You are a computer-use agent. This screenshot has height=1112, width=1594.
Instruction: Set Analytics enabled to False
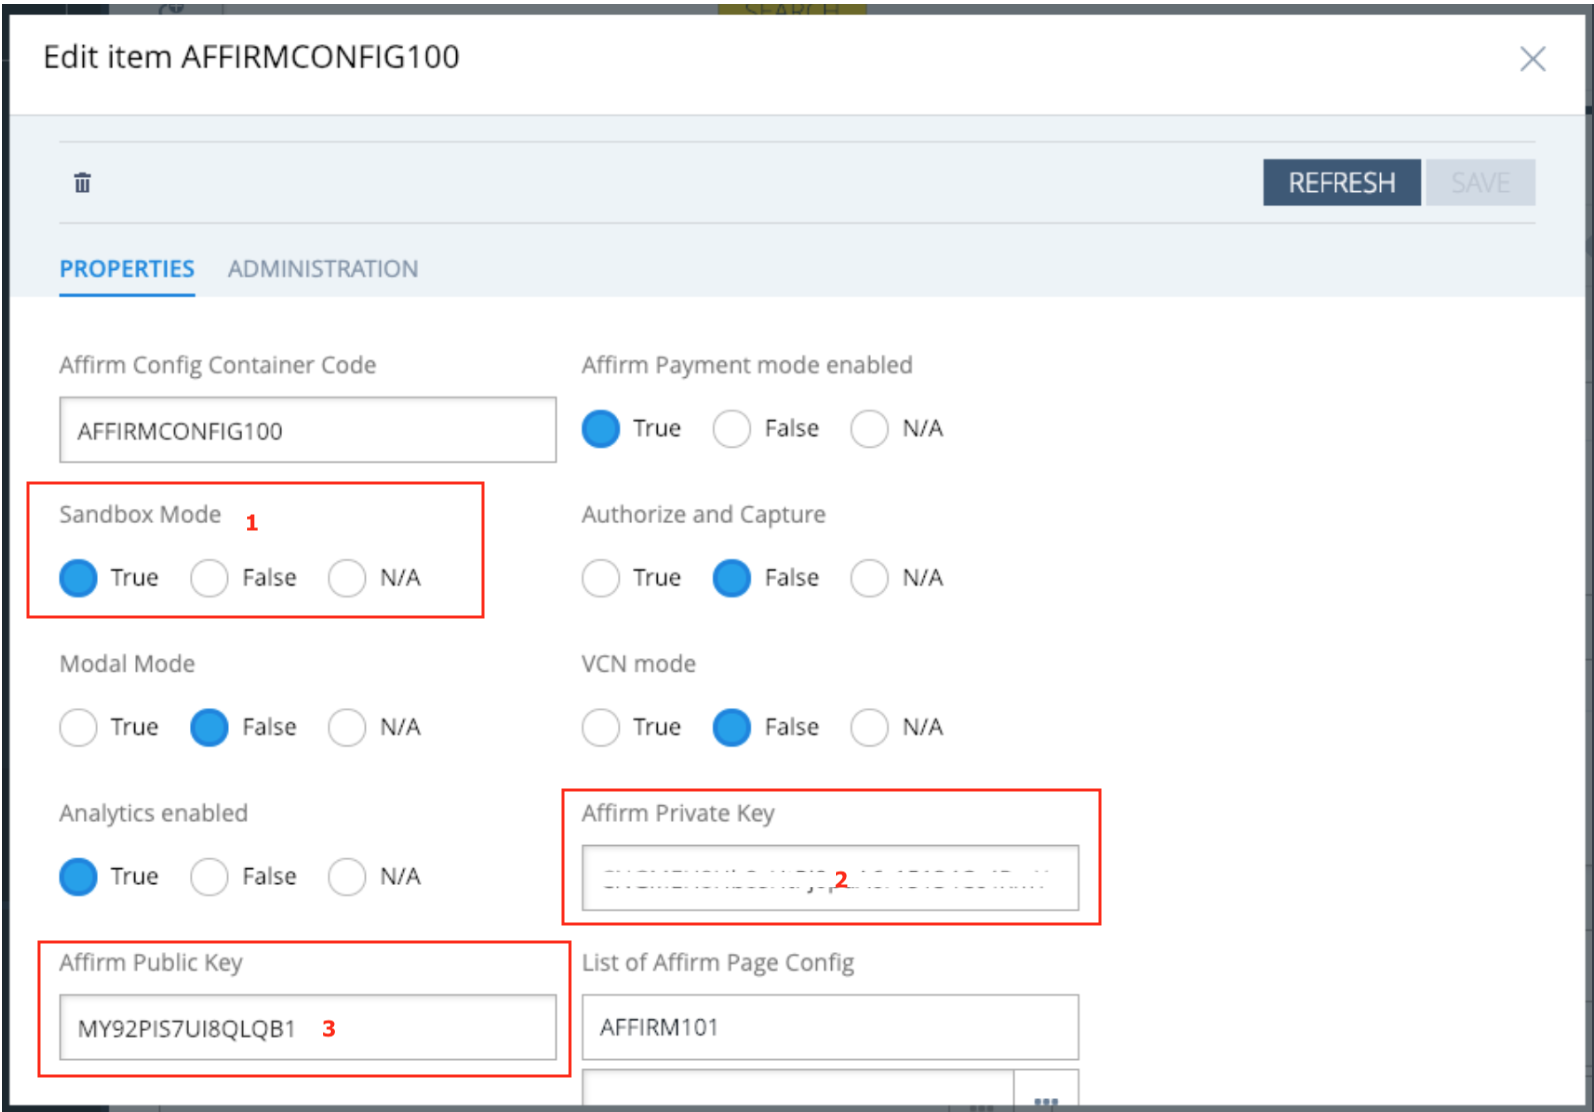[x=209, y=877]
